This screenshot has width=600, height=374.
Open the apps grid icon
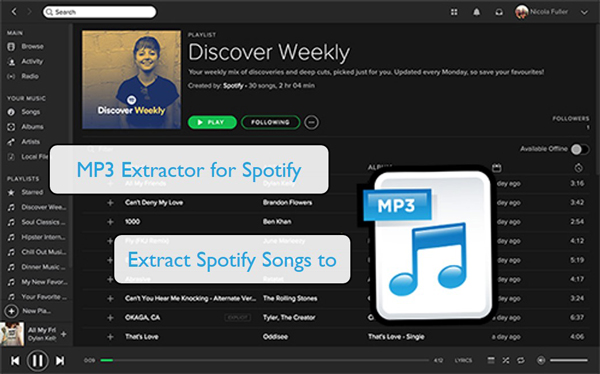454,12
